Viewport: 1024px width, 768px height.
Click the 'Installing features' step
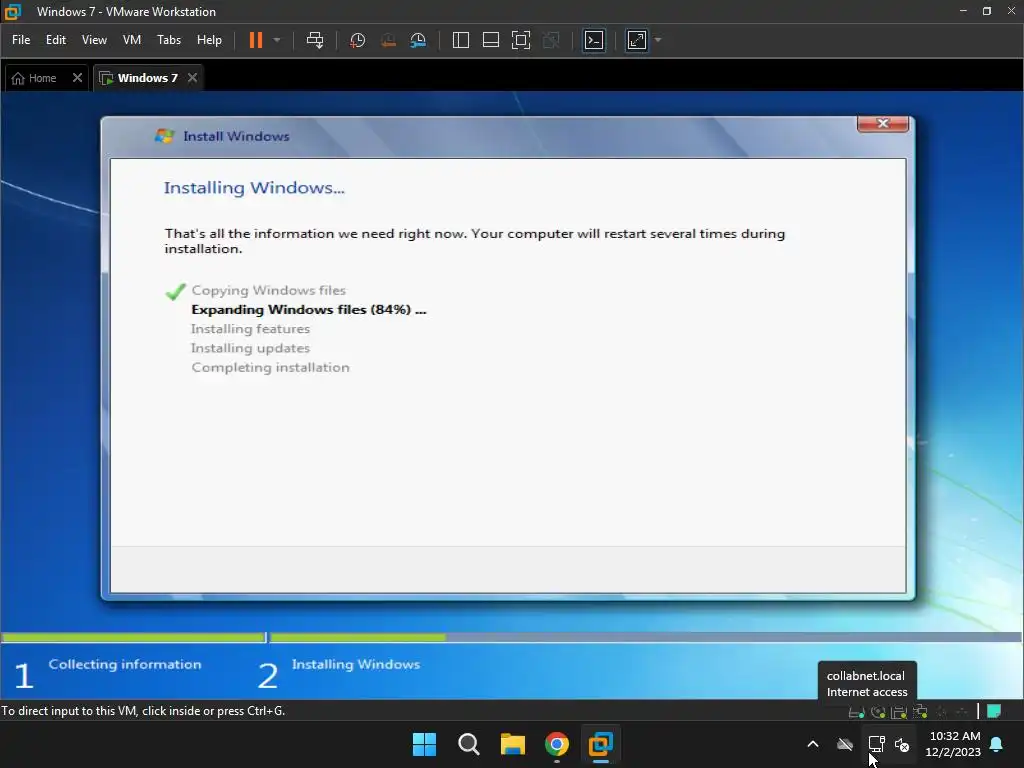250,328
